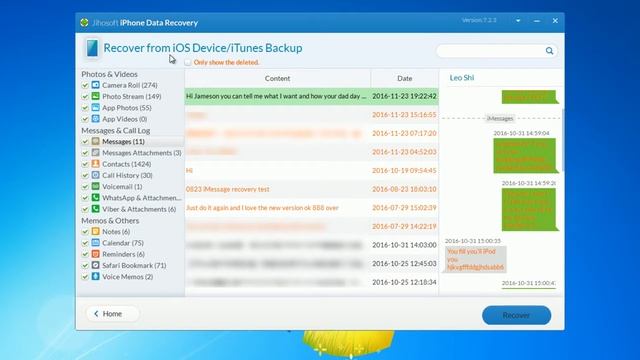640x360 pixels.
Task: Click the Calendar icon
Action: pyautogui.click(x=96, y=242)
